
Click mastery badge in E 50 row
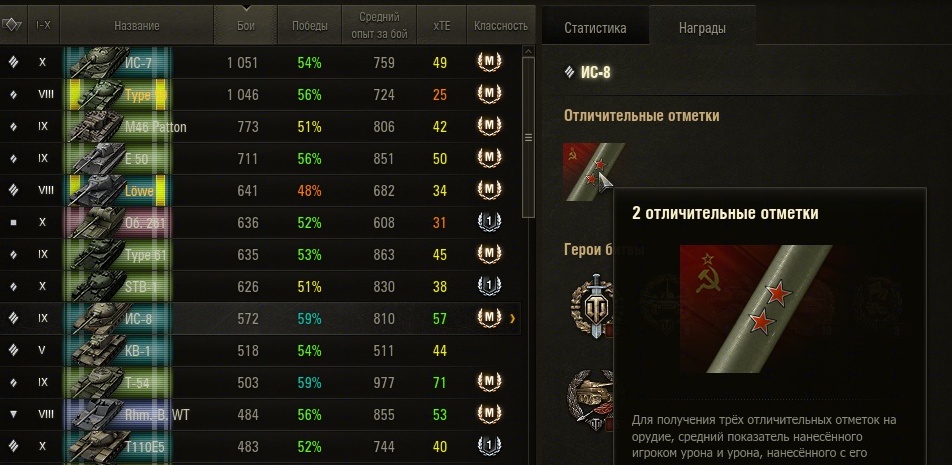[489, 158]
